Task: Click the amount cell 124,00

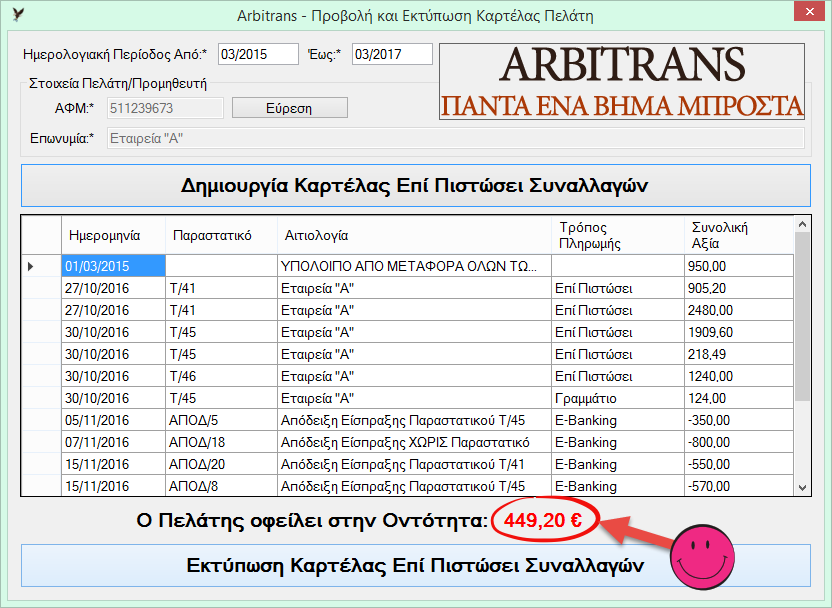Action: point(739,398)
